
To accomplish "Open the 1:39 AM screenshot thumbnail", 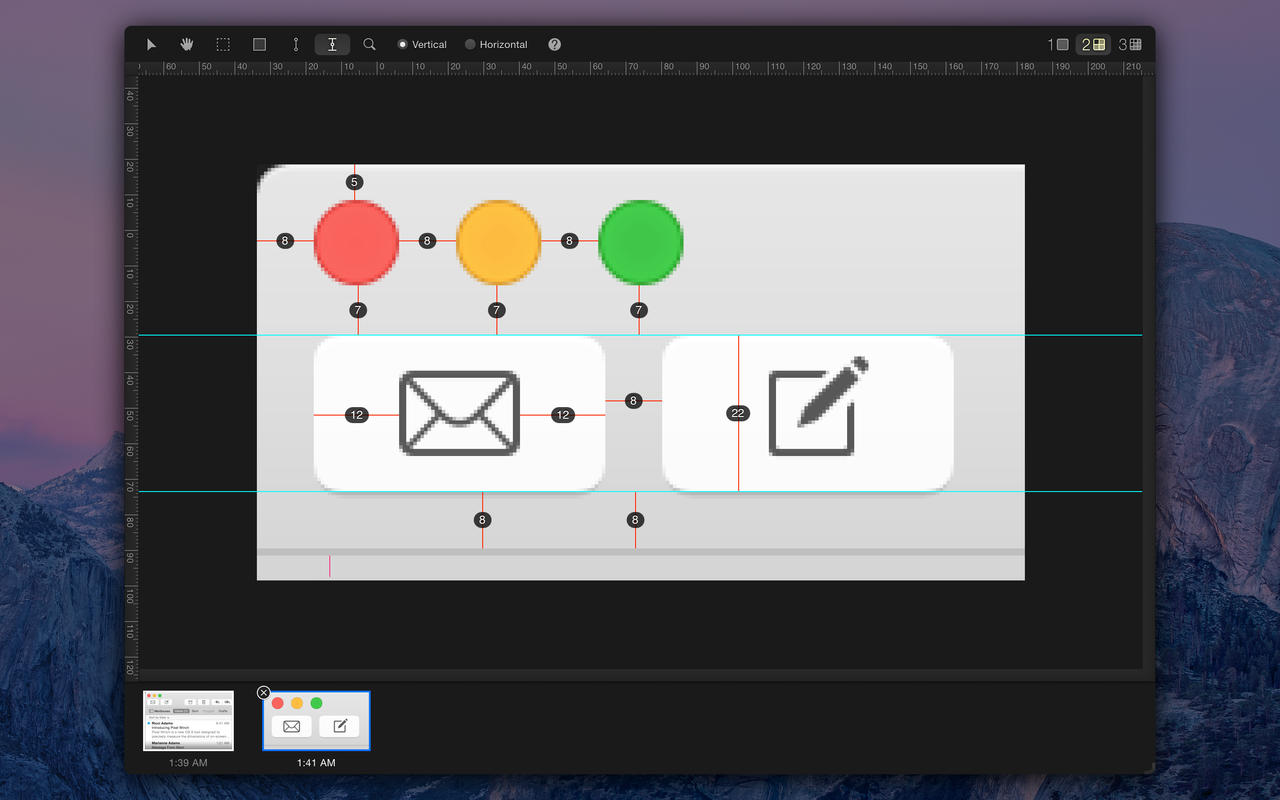I will coord(188,720).
